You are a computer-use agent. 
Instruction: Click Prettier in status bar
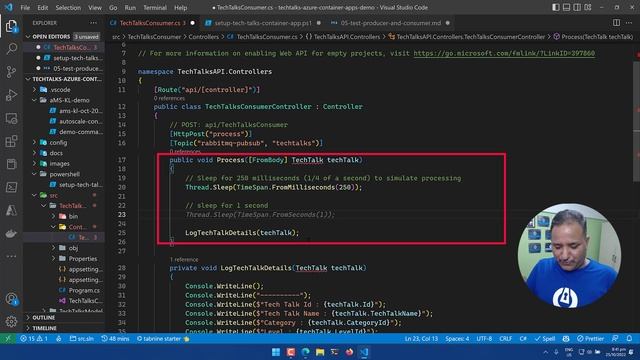coord(590,338)
